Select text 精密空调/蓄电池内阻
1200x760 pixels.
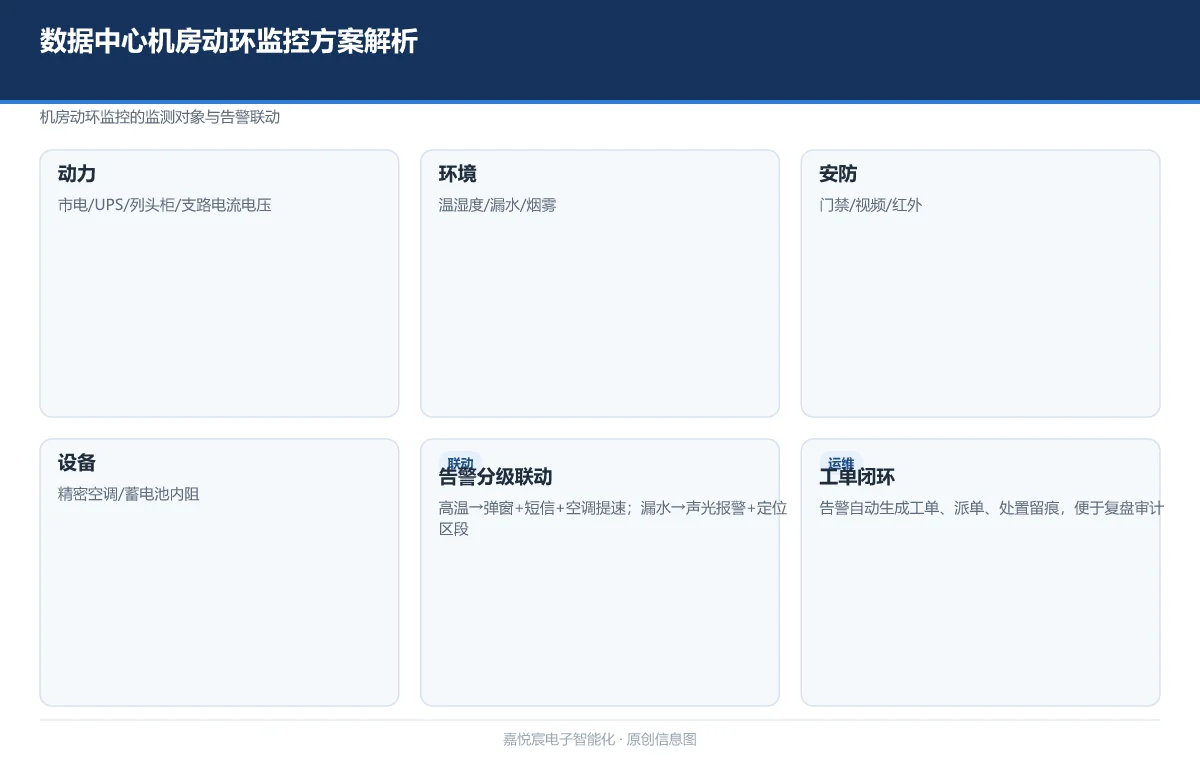point(129,494)
